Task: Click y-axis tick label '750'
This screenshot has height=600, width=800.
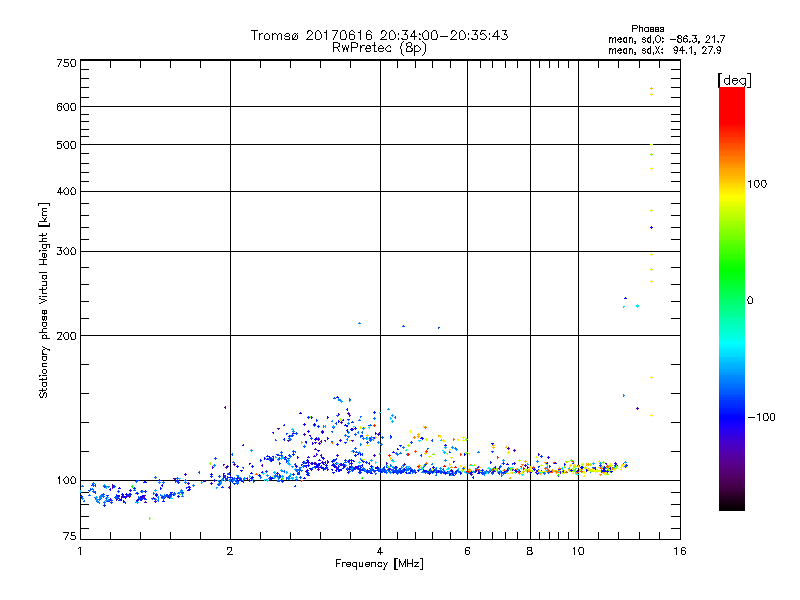Action: tap(66, 63)
